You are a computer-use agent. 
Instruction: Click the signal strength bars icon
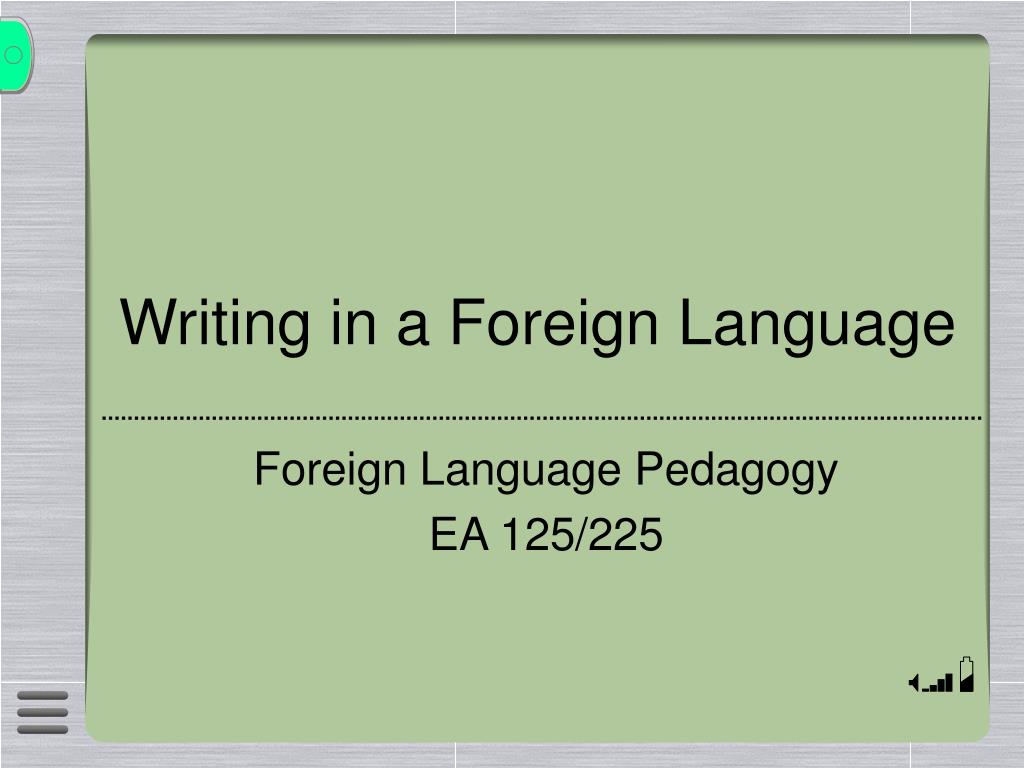pos(938,683)
